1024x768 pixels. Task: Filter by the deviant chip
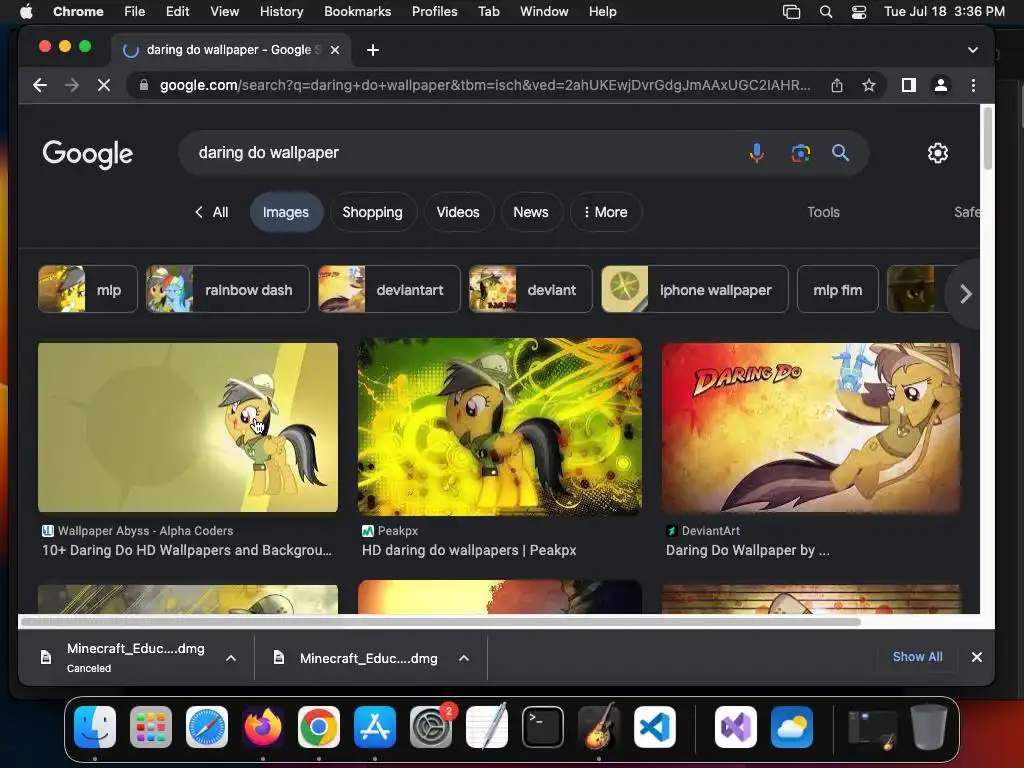click(x=530, y=289)
